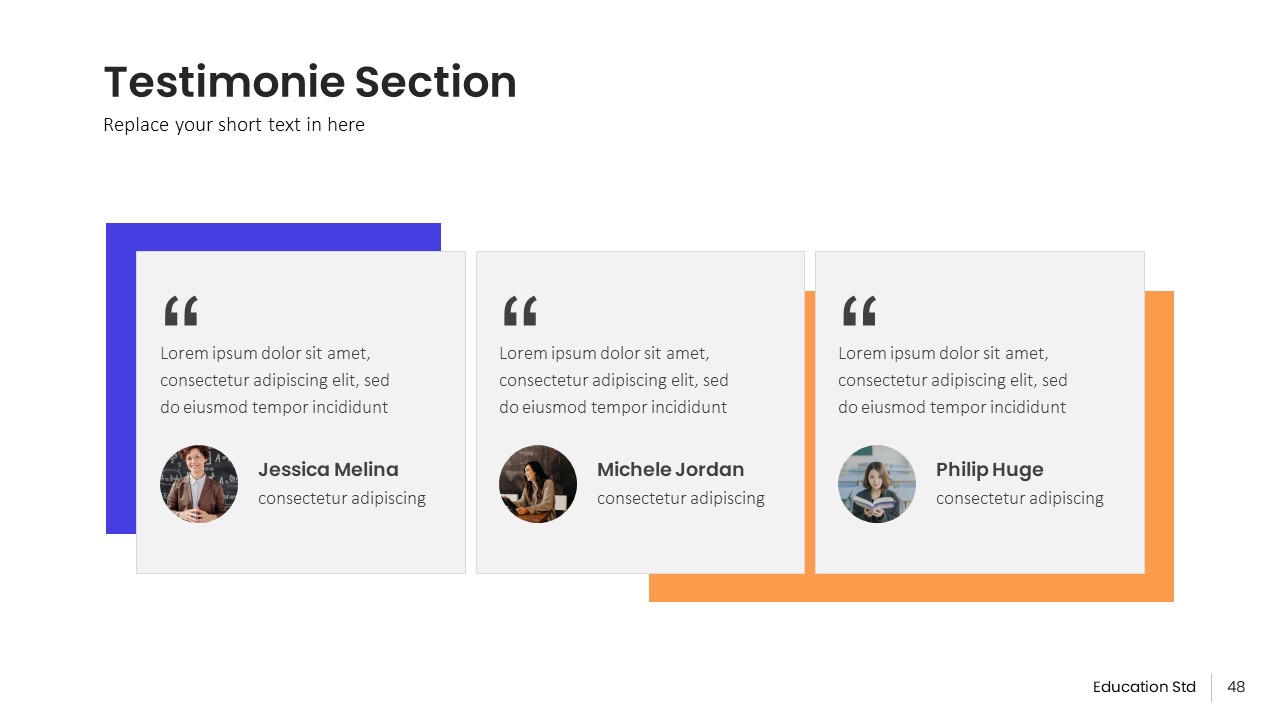The image size is (1280, 720).
Task: Click the subtitle under Philip Huge
Action: coord(1020,498)
